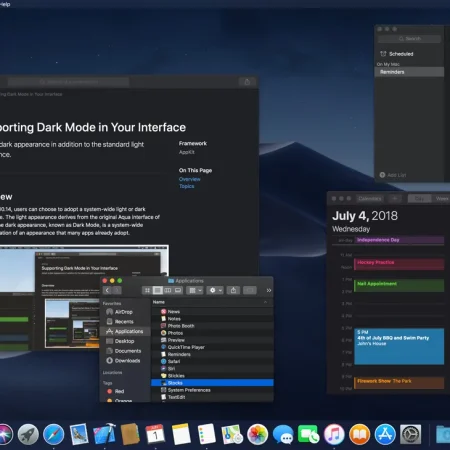Open Safari compass icon in Dock
This screenshot has width=450, height=450.
53,434
